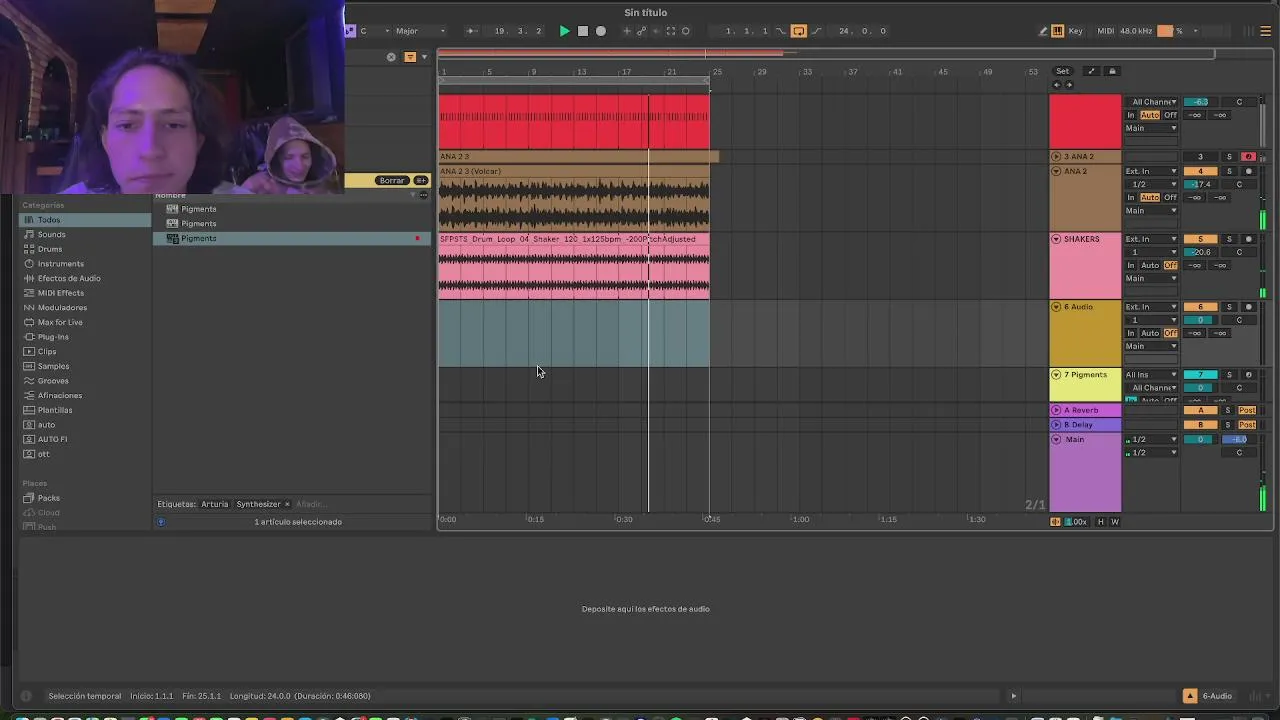This screenshot has height=720, width=1280.
Task: Toggle Automation Arm icon
Action: [641, 31]
